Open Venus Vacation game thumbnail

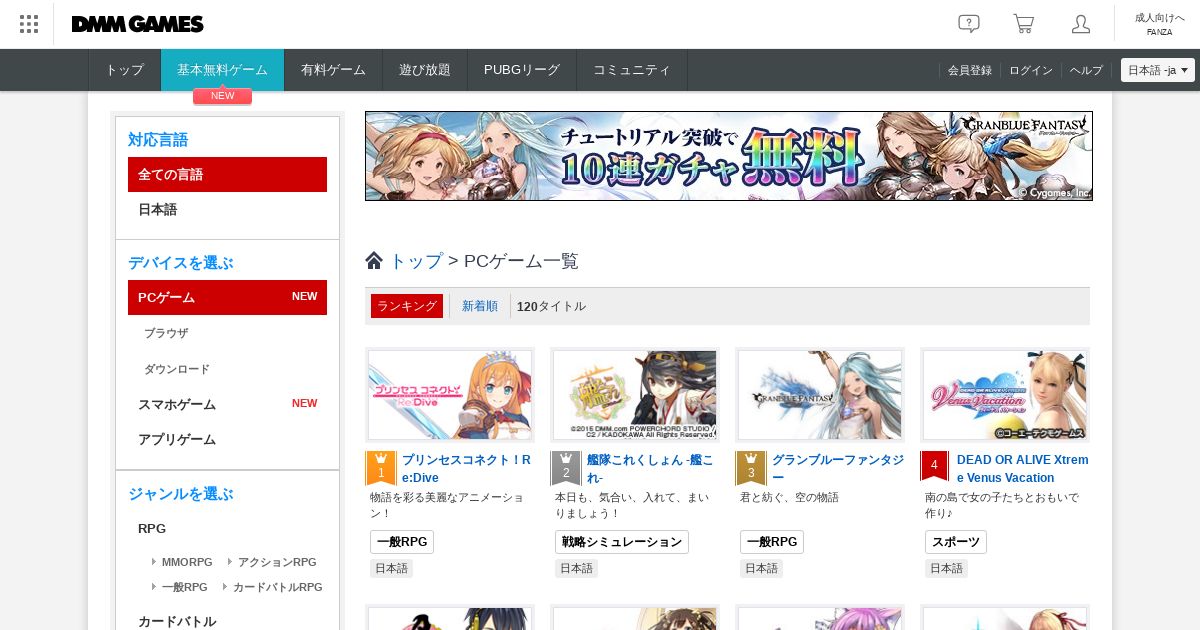(x=1005, y=395)
